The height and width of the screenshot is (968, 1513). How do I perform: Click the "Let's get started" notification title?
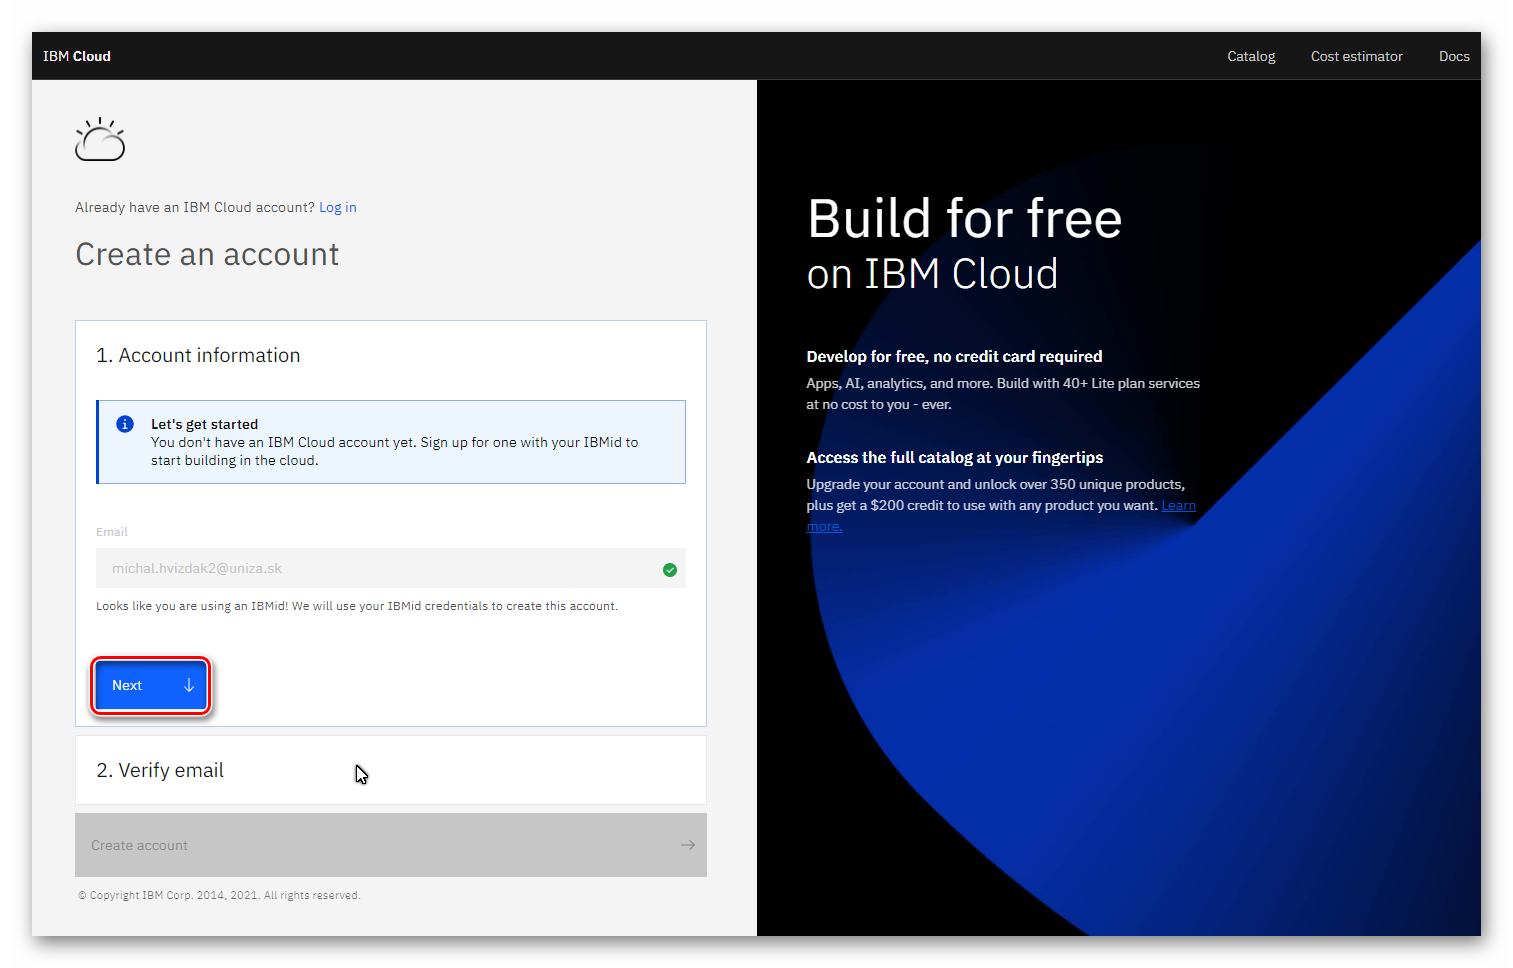pos(204,424)
